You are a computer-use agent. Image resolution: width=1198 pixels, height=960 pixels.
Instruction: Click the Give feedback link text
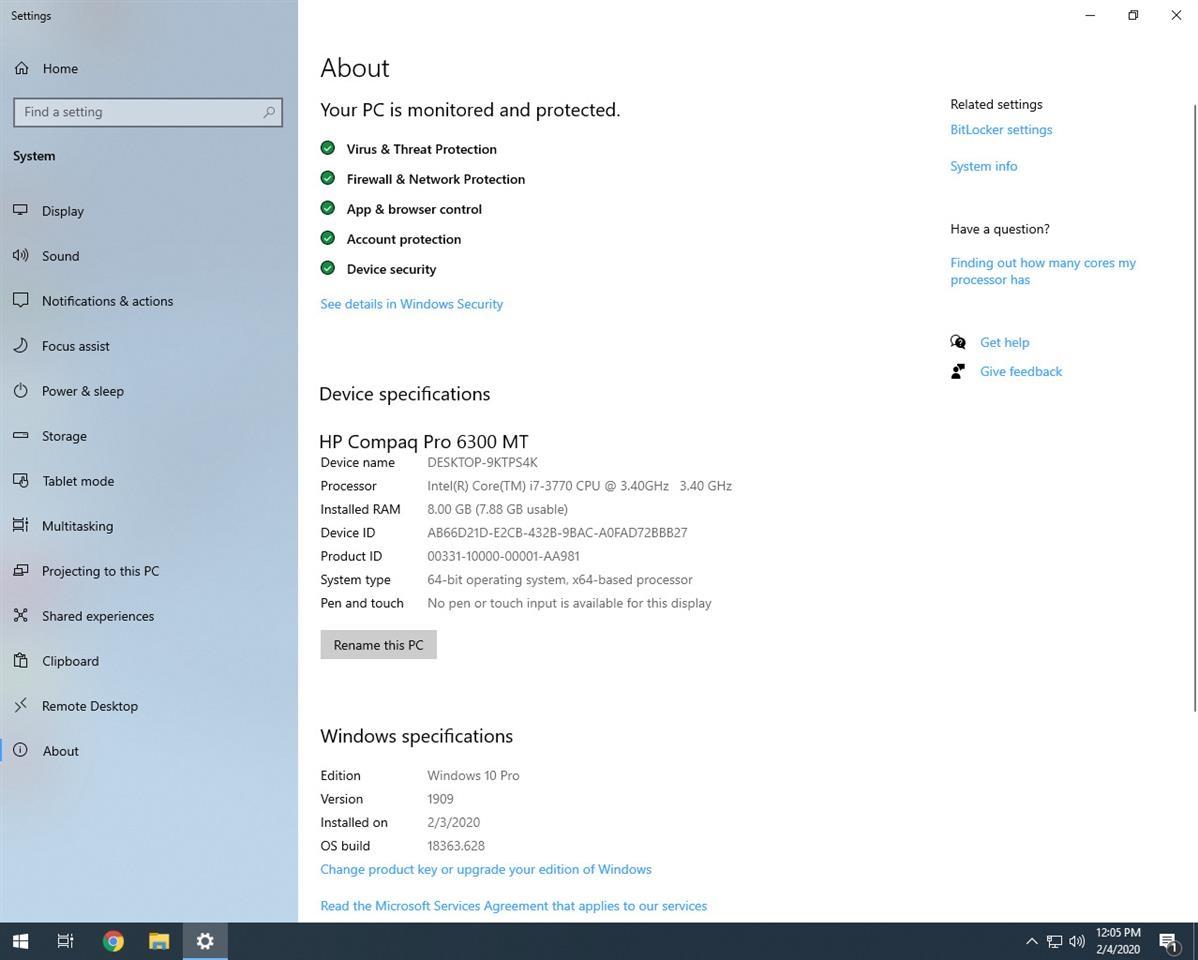coord(1021,371)
